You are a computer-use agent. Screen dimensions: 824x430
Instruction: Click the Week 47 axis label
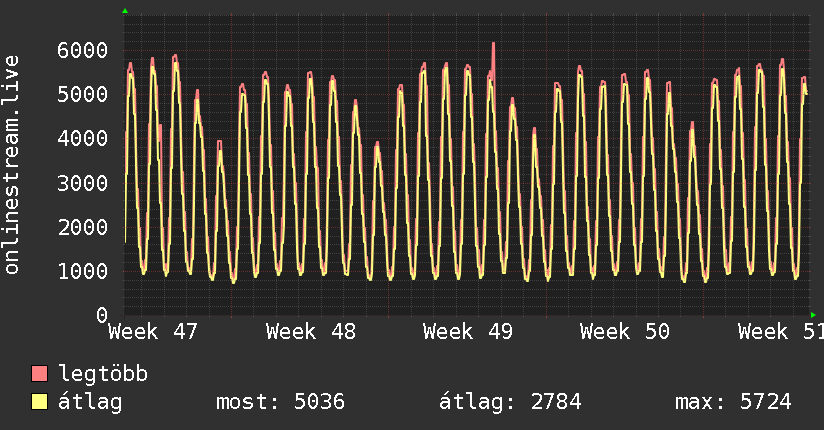tap(154, 331)
